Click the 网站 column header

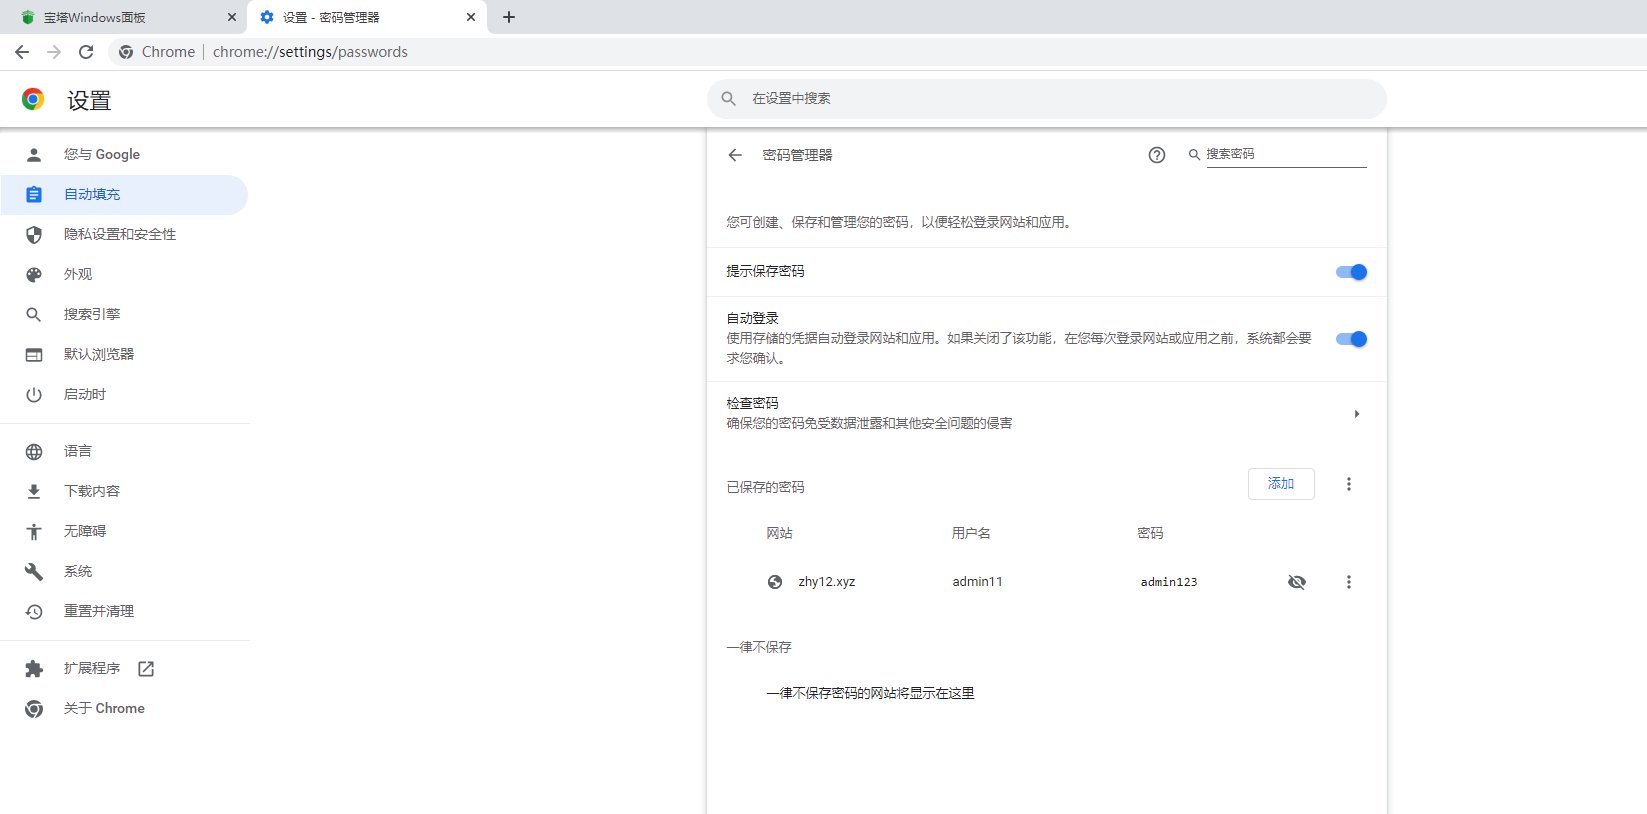pos(779,533)
